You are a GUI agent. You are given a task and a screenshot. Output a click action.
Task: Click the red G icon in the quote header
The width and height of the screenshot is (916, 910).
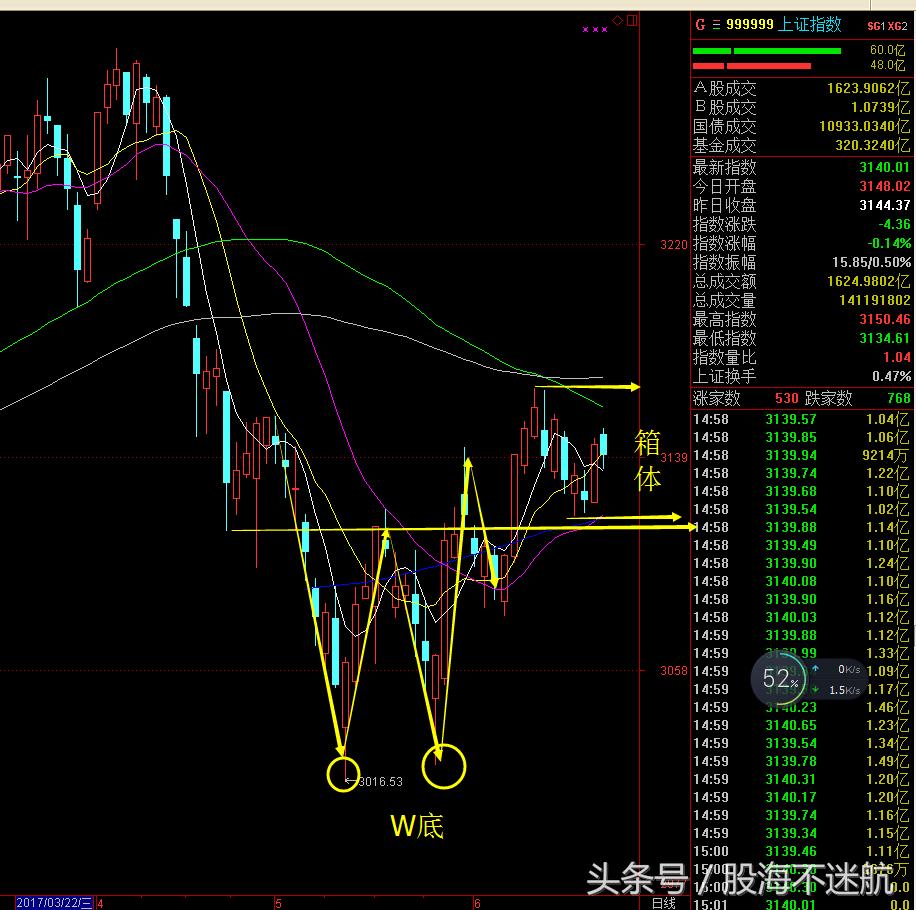click(700, 25)
